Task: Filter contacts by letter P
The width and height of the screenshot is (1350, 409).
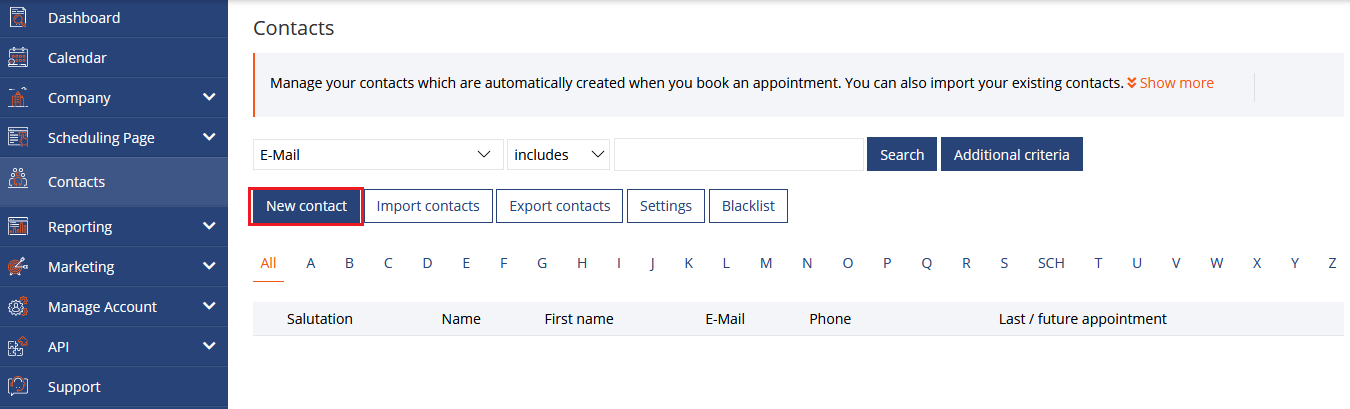Action: [x=887, y=263]
